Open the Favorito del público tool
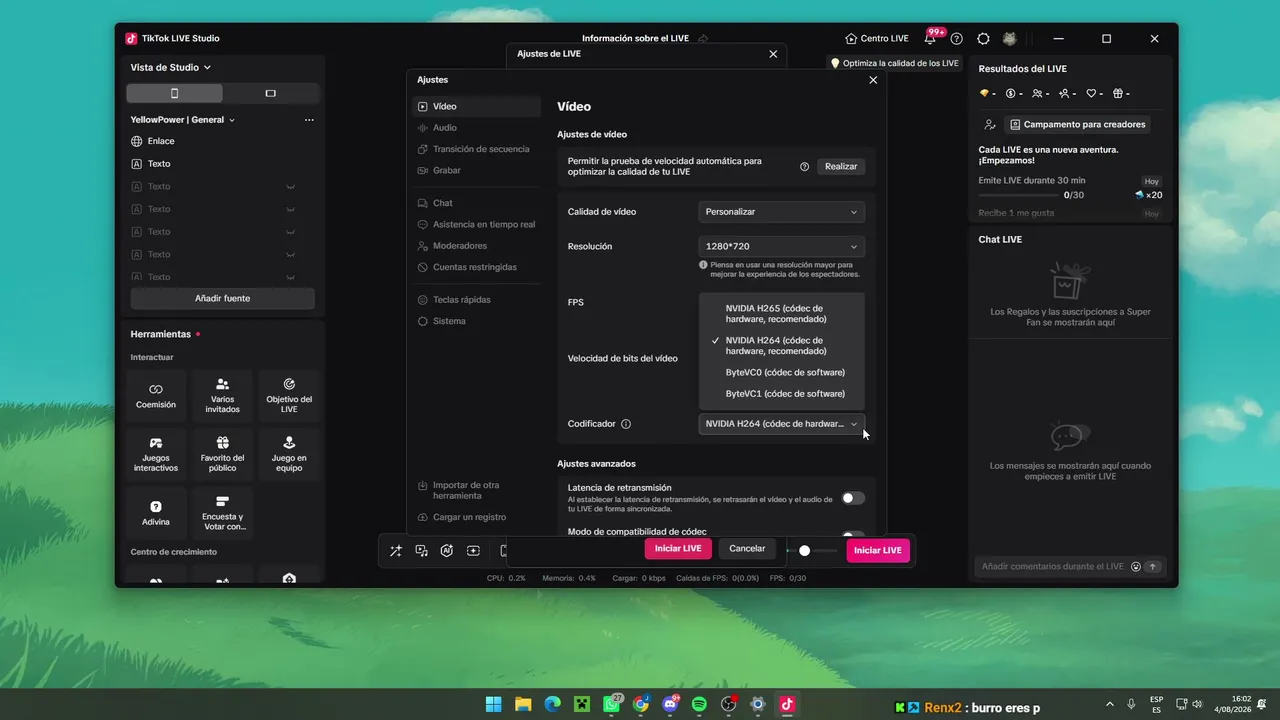The image size is (1280, 720). point(223,454)
